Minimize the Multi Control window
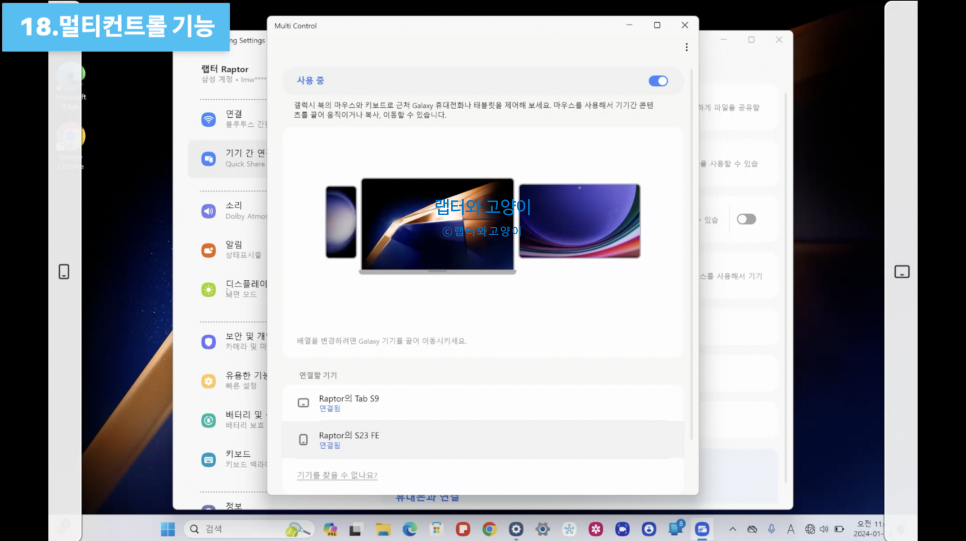 [x=629, y=25]
